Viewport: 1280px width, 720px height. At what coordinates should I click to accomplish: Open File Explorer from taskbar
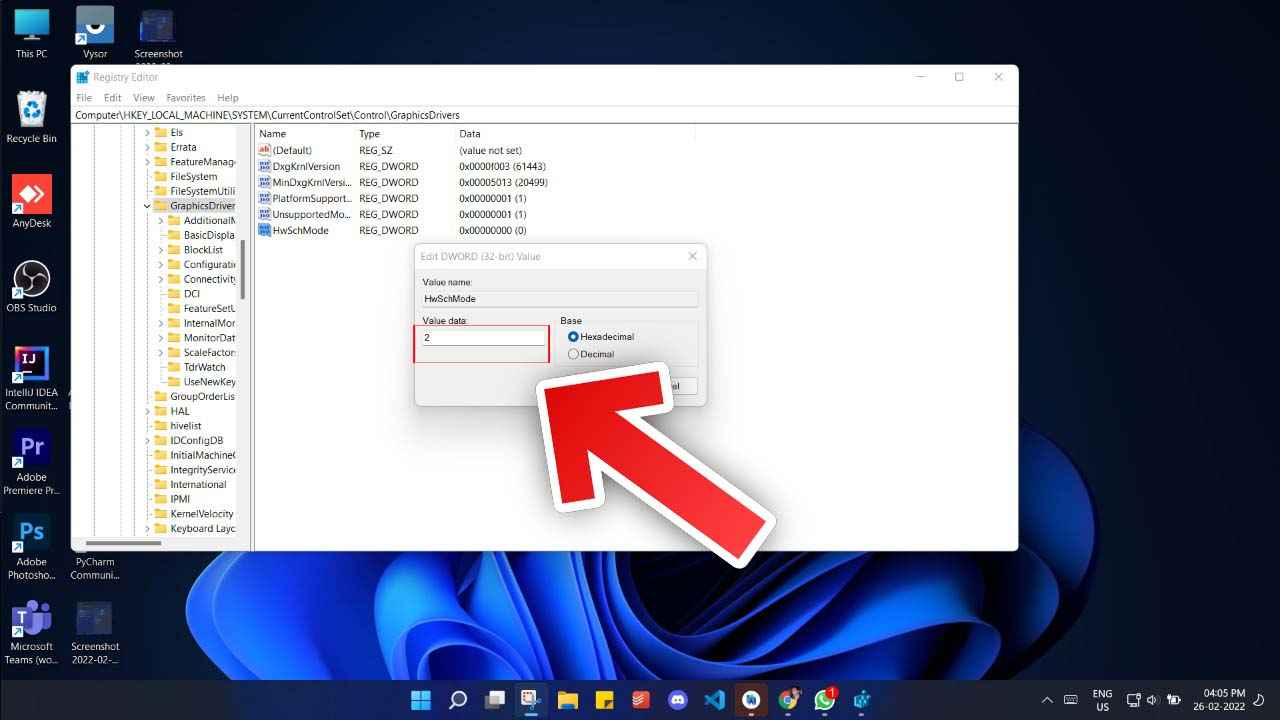coord(568,700)
